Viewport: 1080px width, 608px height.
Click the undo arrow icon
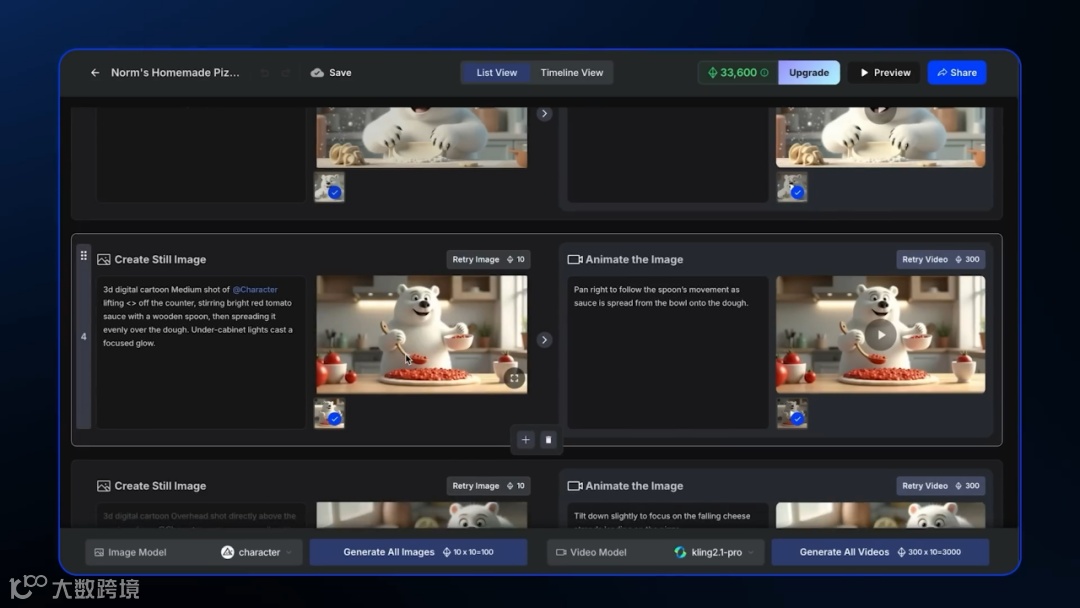264,72
